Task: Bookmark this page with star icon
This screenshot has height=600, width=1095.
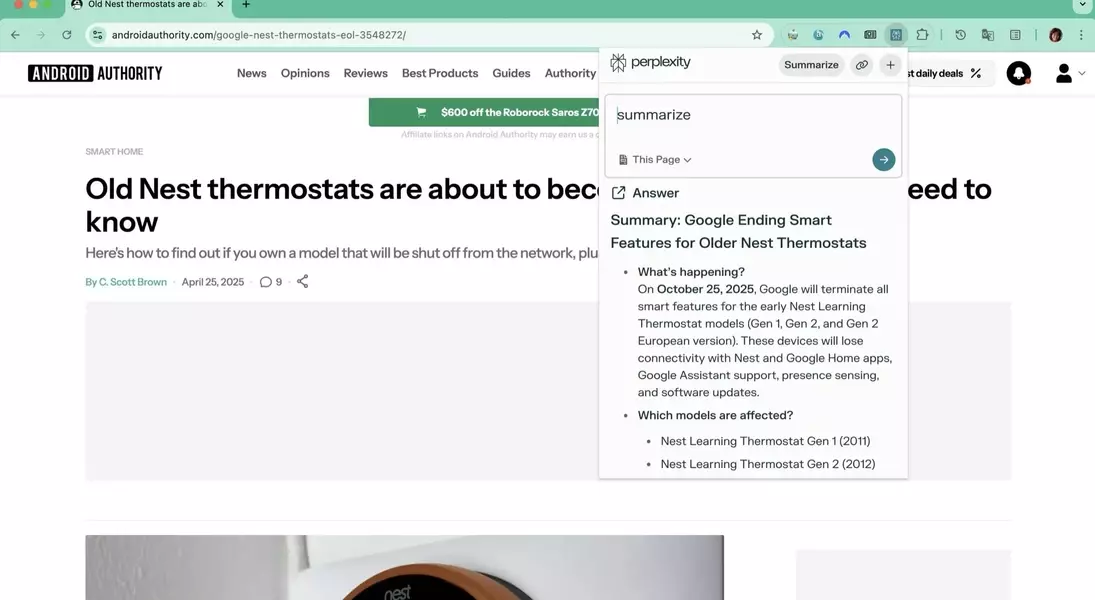Action: 757,35
